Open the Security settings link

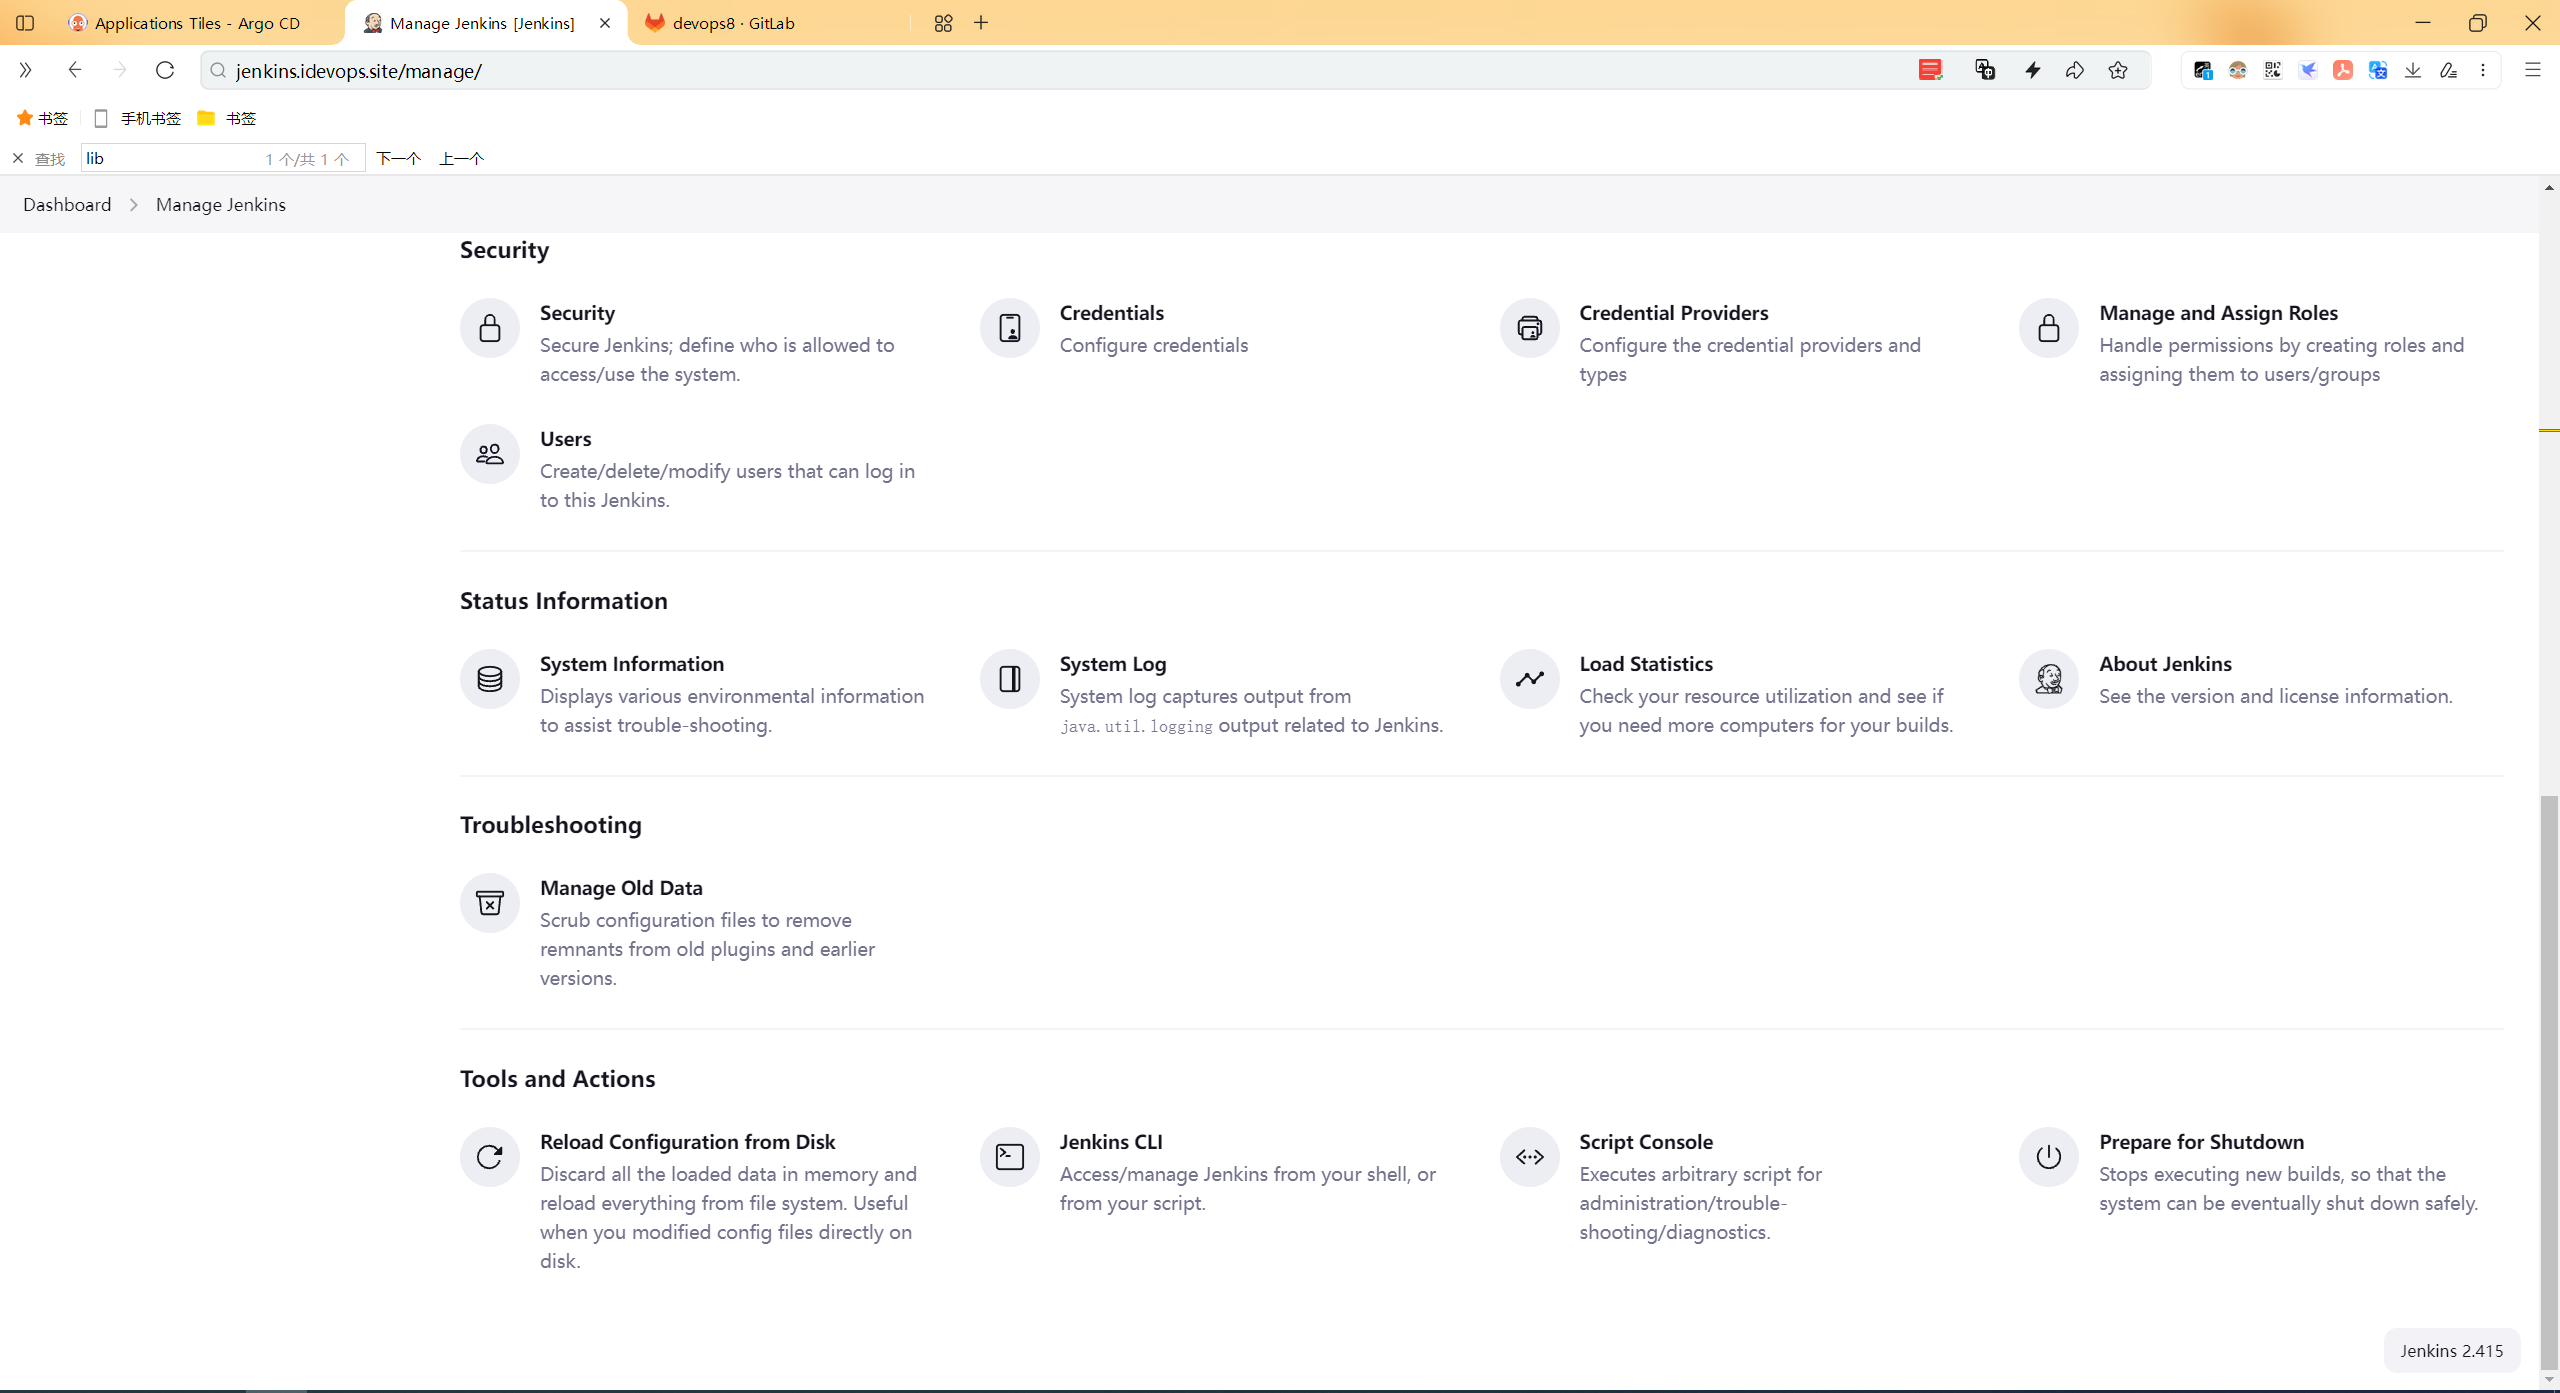click(577, 313)
